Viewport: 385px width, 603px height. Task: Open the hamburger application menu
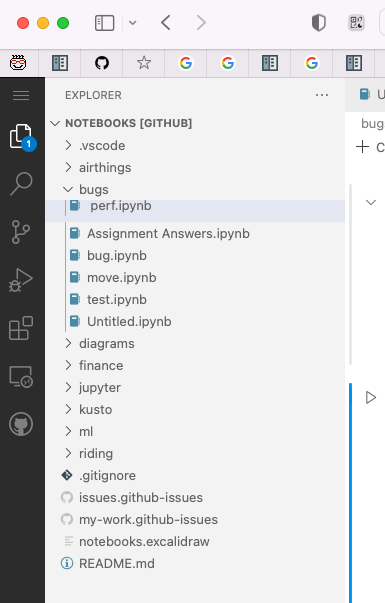point(21,95)
